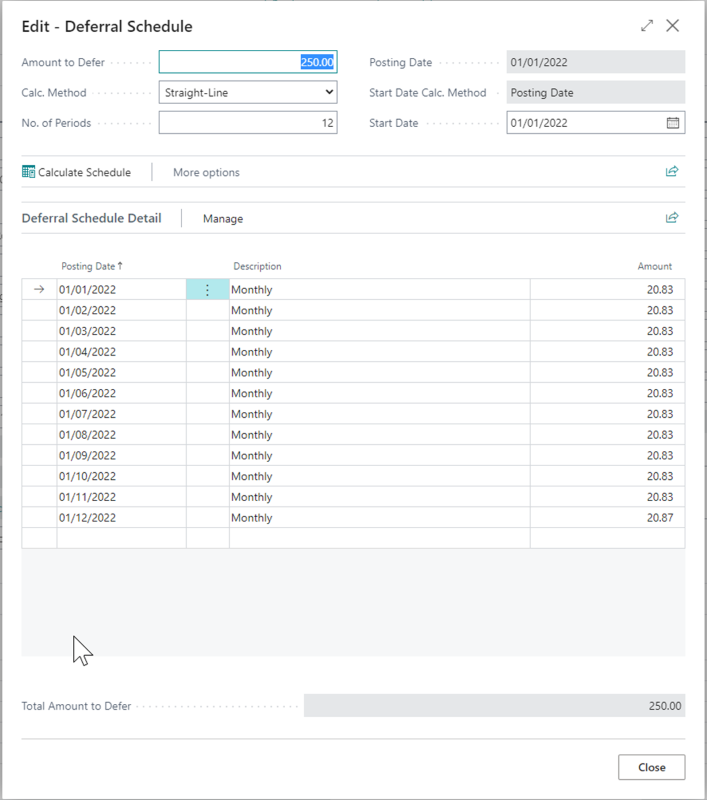Screen dimensions: 707x800
Task: Select the 20.87 amount cell
Action: tap(607, 518)
